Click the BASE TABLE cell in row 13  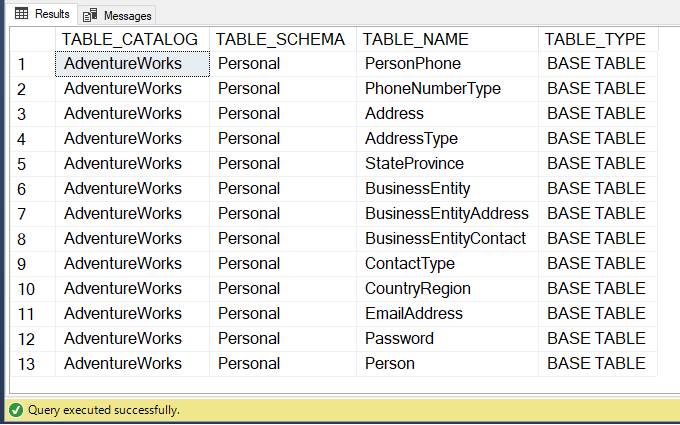(598, 364)
